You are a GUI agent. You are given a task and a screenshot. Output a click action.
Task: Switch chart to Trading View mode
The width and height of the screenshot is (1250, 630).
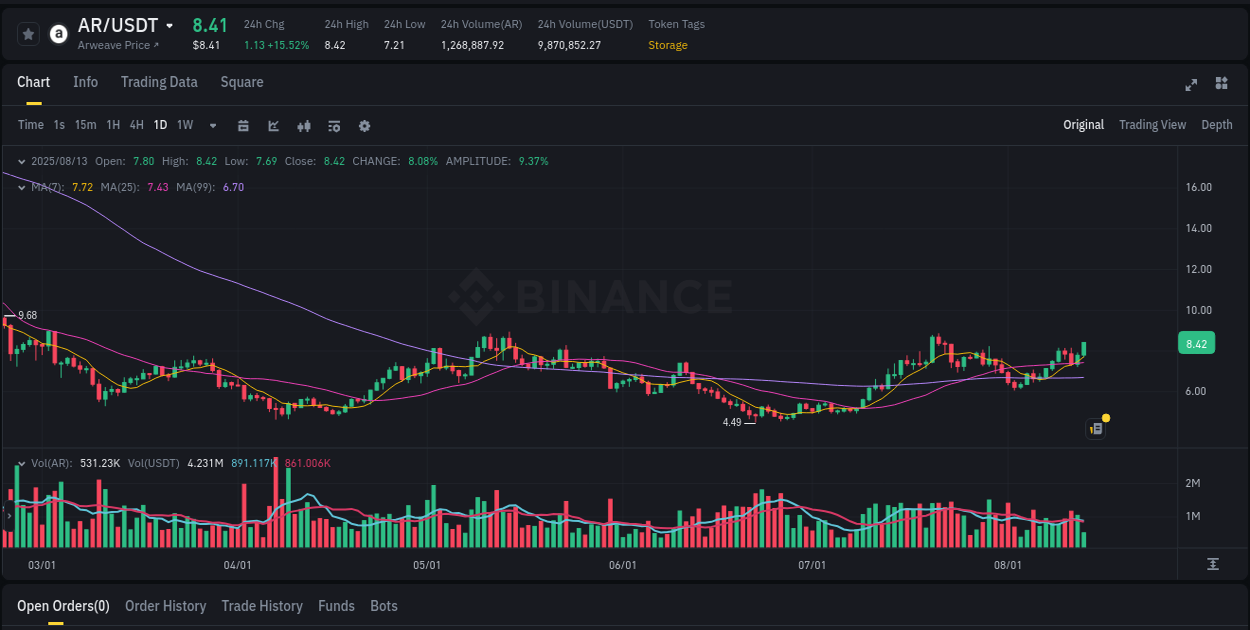1152,125
